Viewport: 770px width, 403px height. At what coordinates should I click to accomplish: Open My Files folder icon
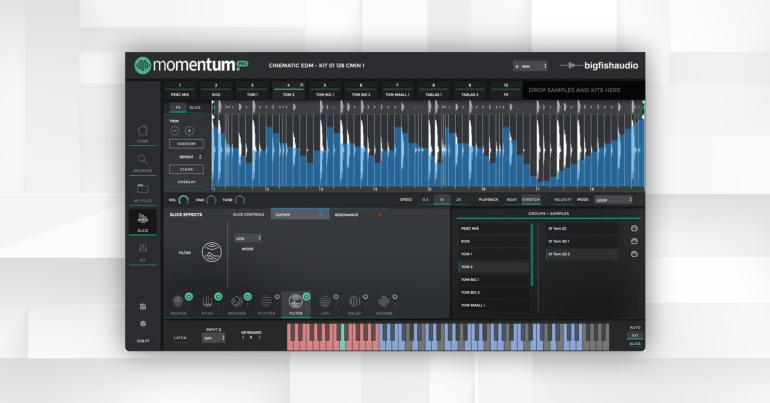click(x=143, y=189)
